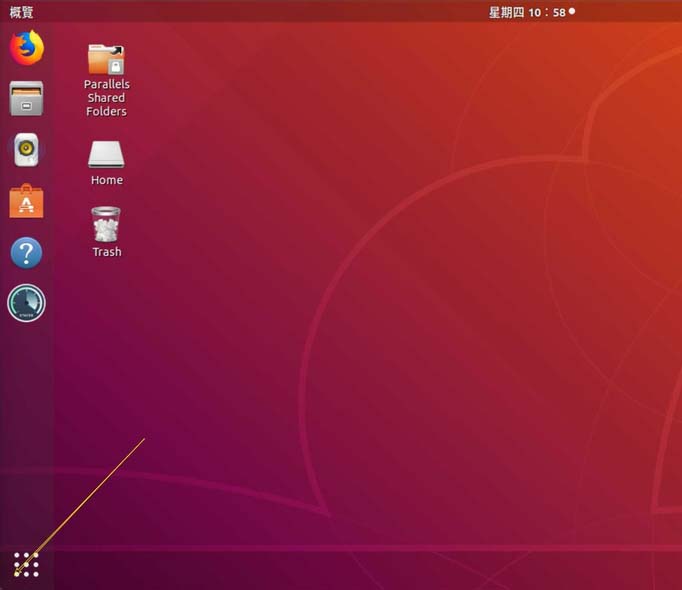This screenshot has width=682, height=590.
Task: Click empty top bar area right of clock
Action: [626, 12]
